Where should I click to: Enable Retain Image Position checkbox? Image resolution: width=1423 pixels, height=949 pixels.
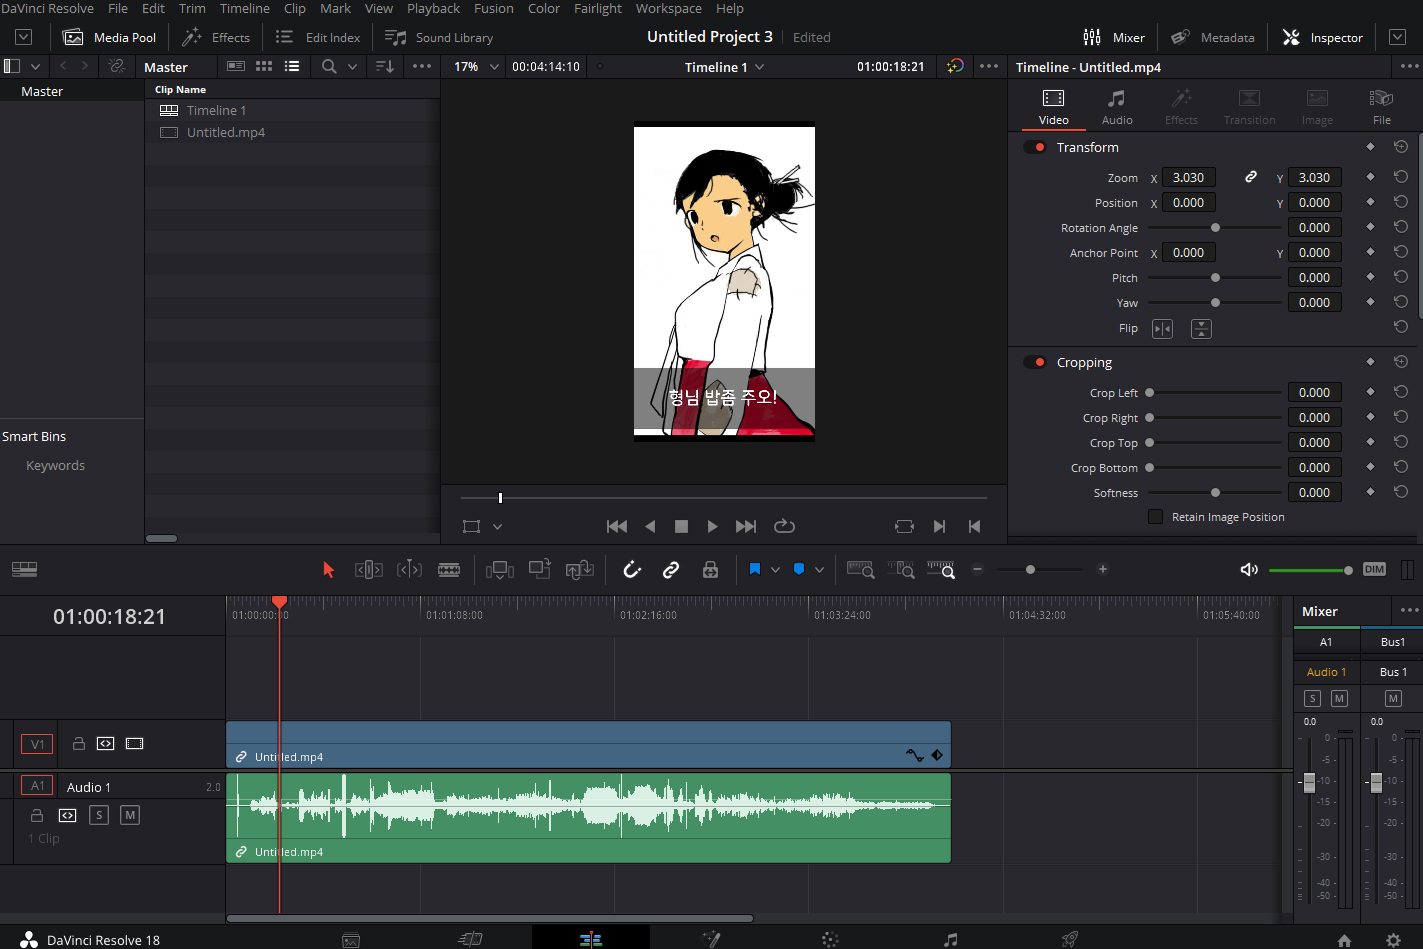click(1155, 517)
